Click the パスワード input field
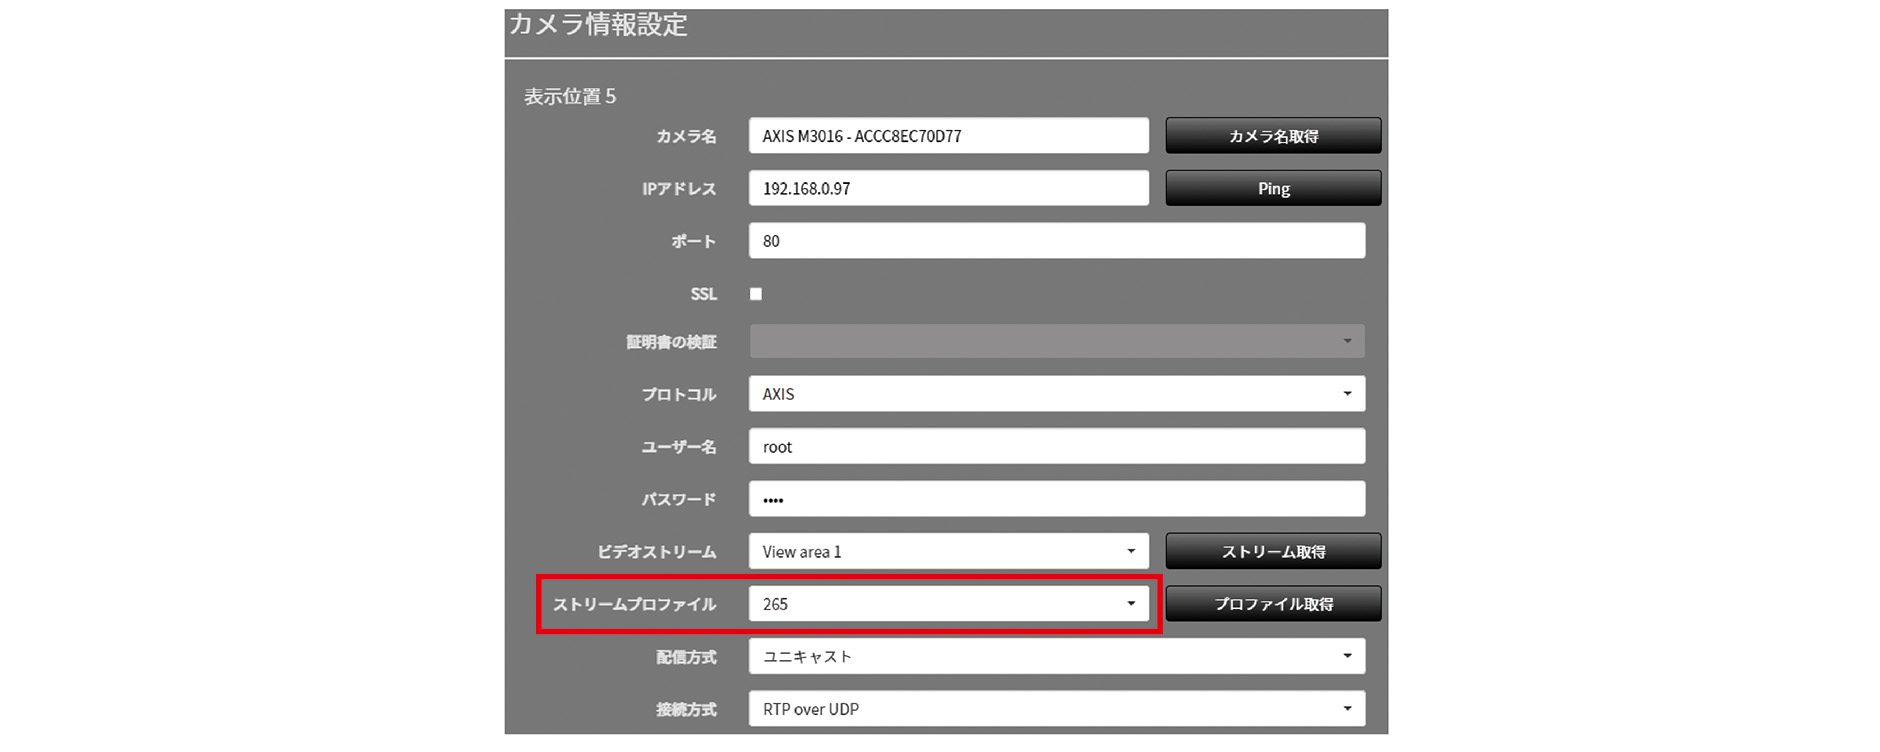Image resolution: width=1880 pixels, height=752 pixels. pos(1057,499)
